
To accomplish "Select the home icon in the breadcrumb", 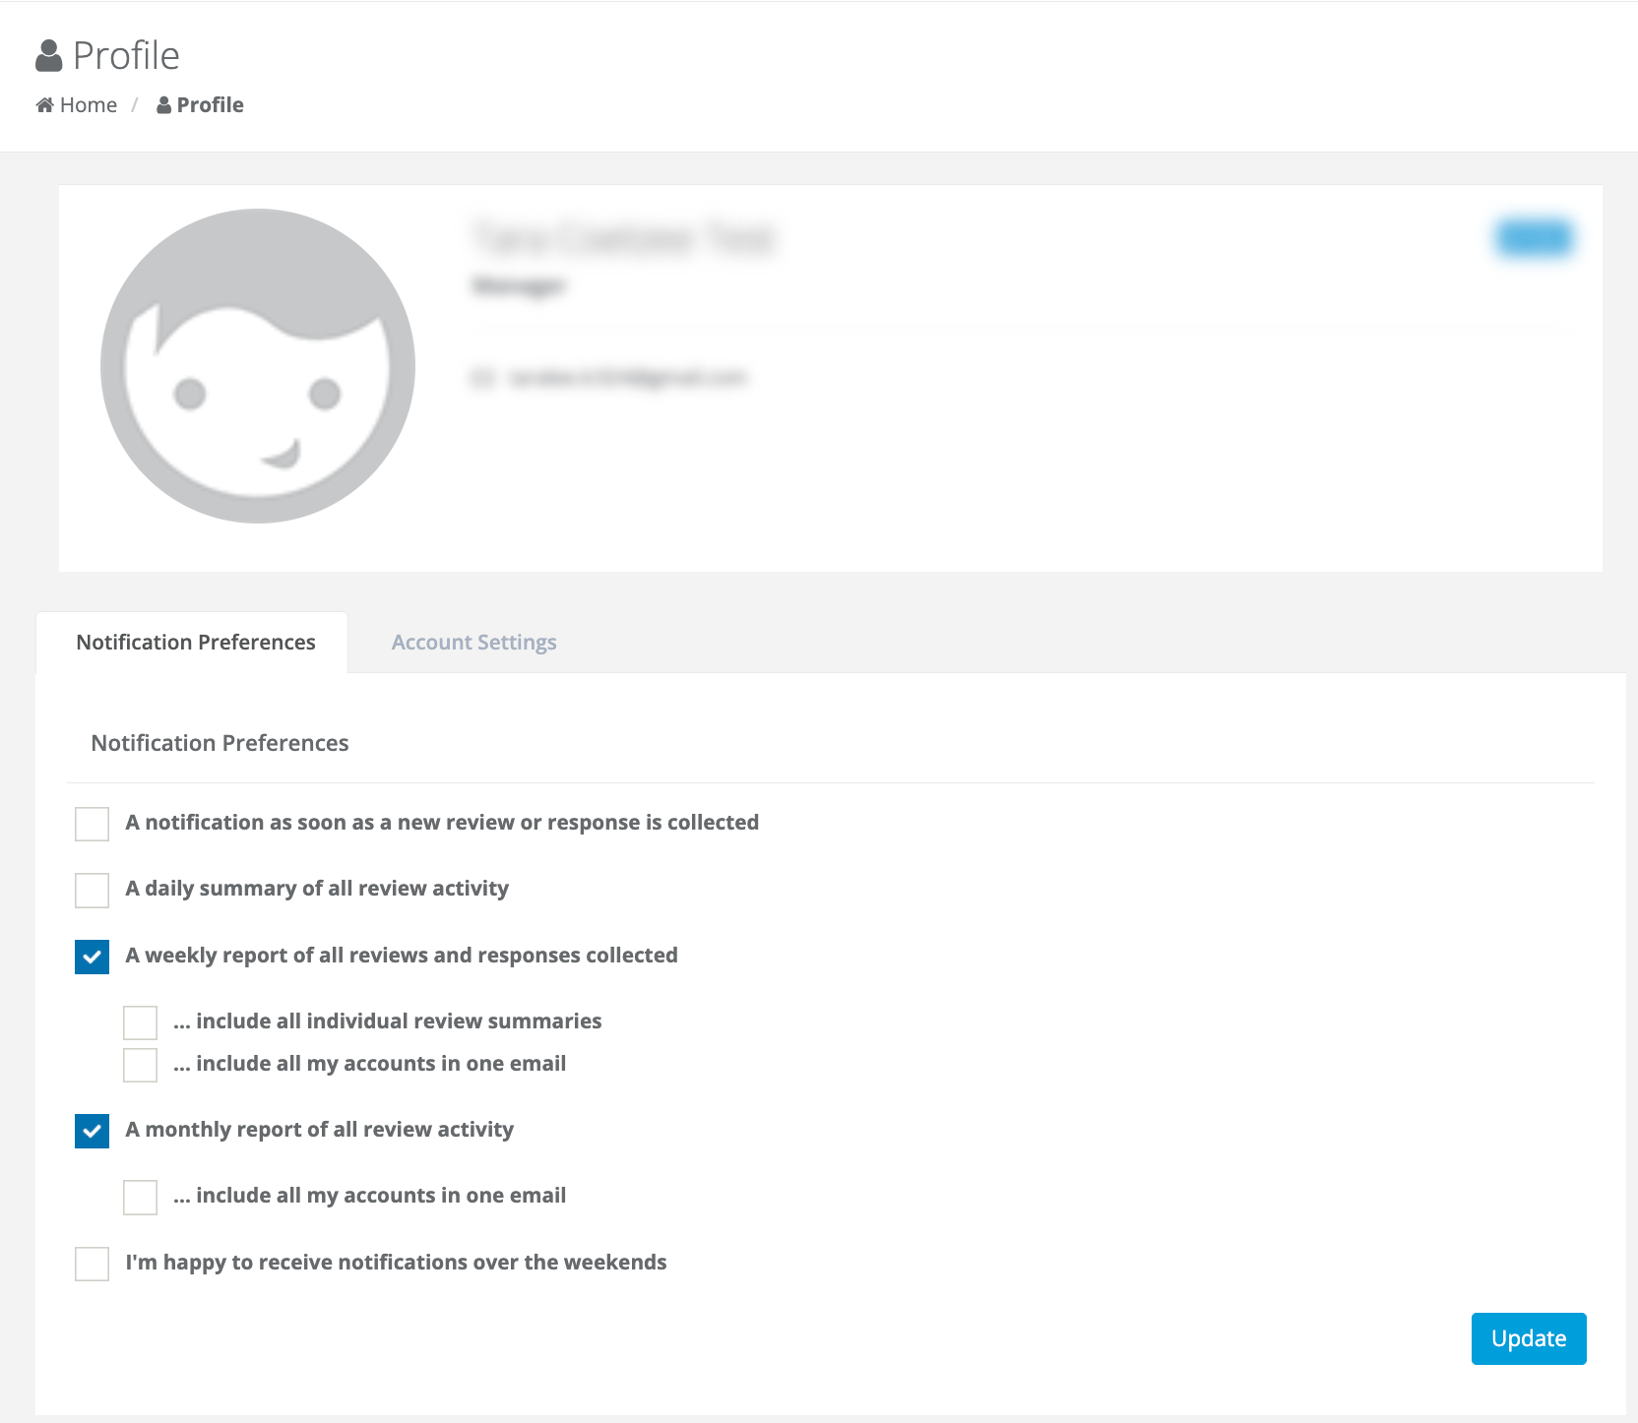I will pos(43,104).
